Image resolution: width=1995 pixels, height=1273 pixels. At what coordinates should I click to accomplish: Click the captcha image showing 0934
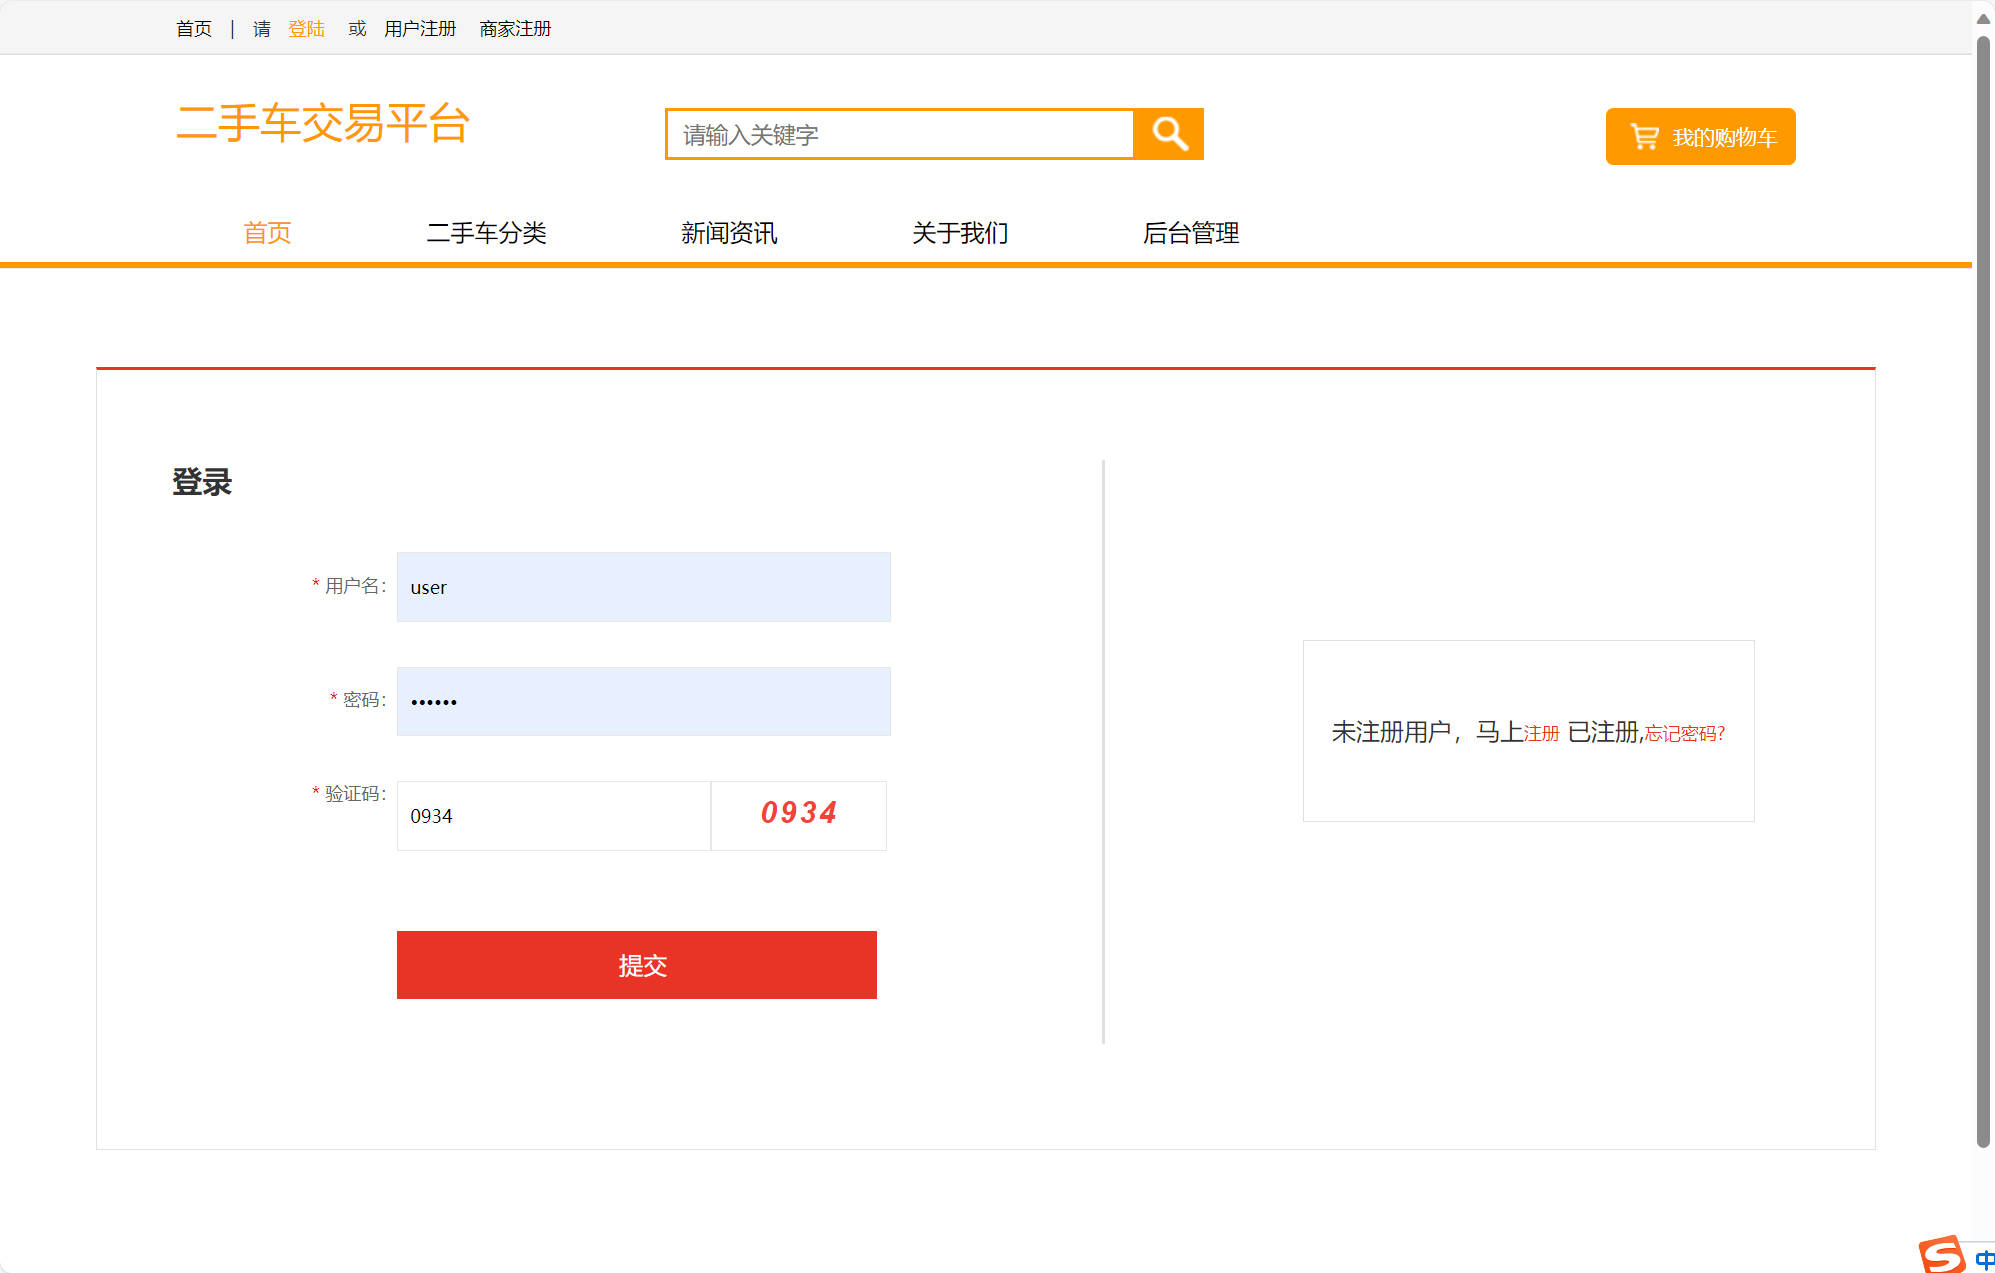(798, 814)
